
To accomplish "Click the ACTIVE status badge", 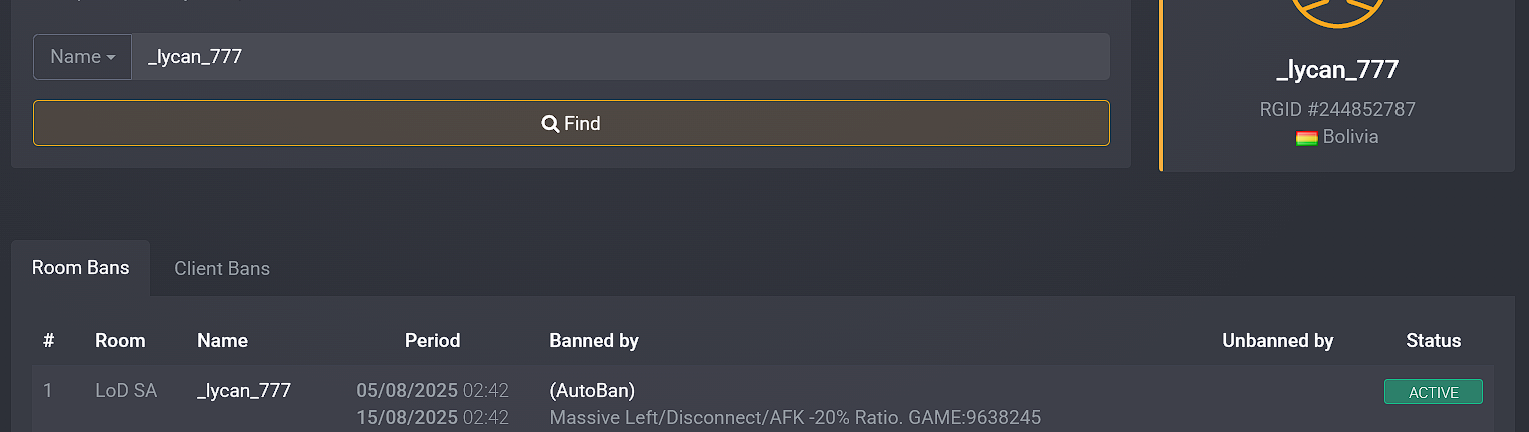I will [1433, 392].
